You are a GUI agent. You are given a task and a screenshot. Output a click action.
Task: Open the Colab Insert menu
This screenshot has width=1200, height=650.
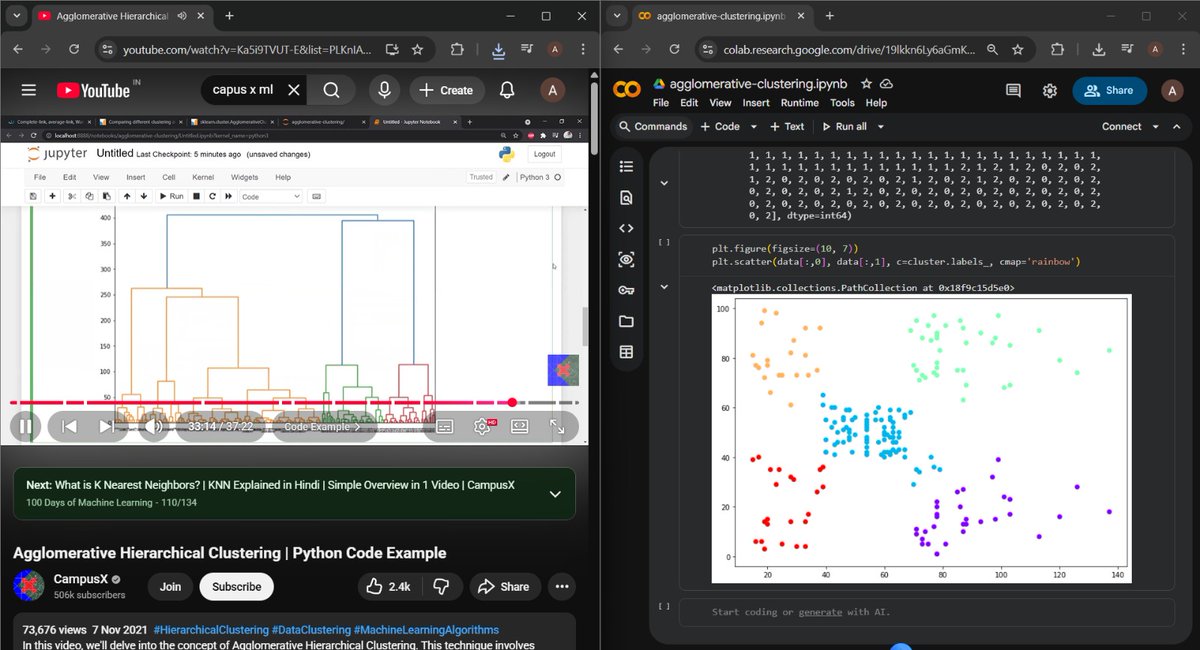coord(756,103)
